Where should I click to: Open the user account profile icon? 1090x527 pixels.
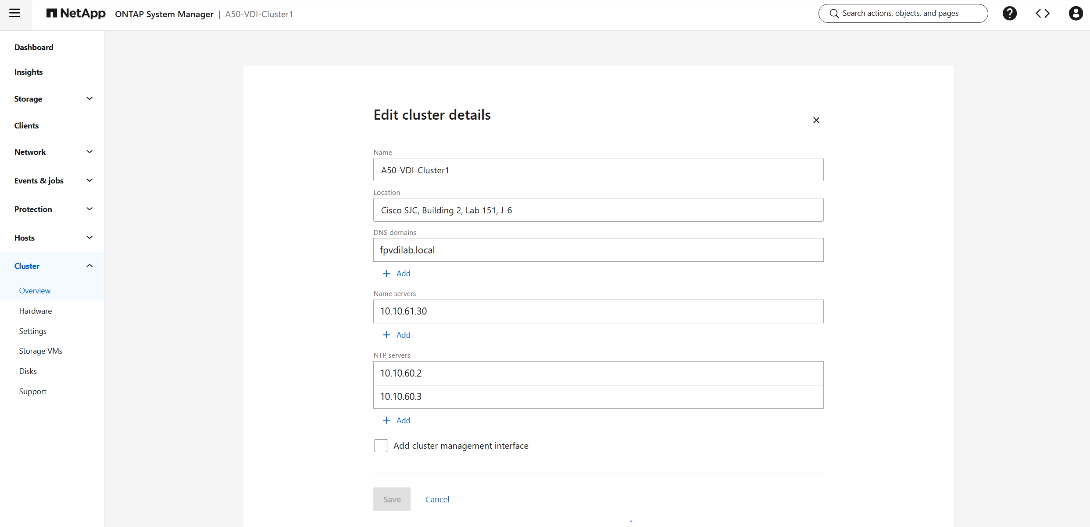pos(1075,13)
